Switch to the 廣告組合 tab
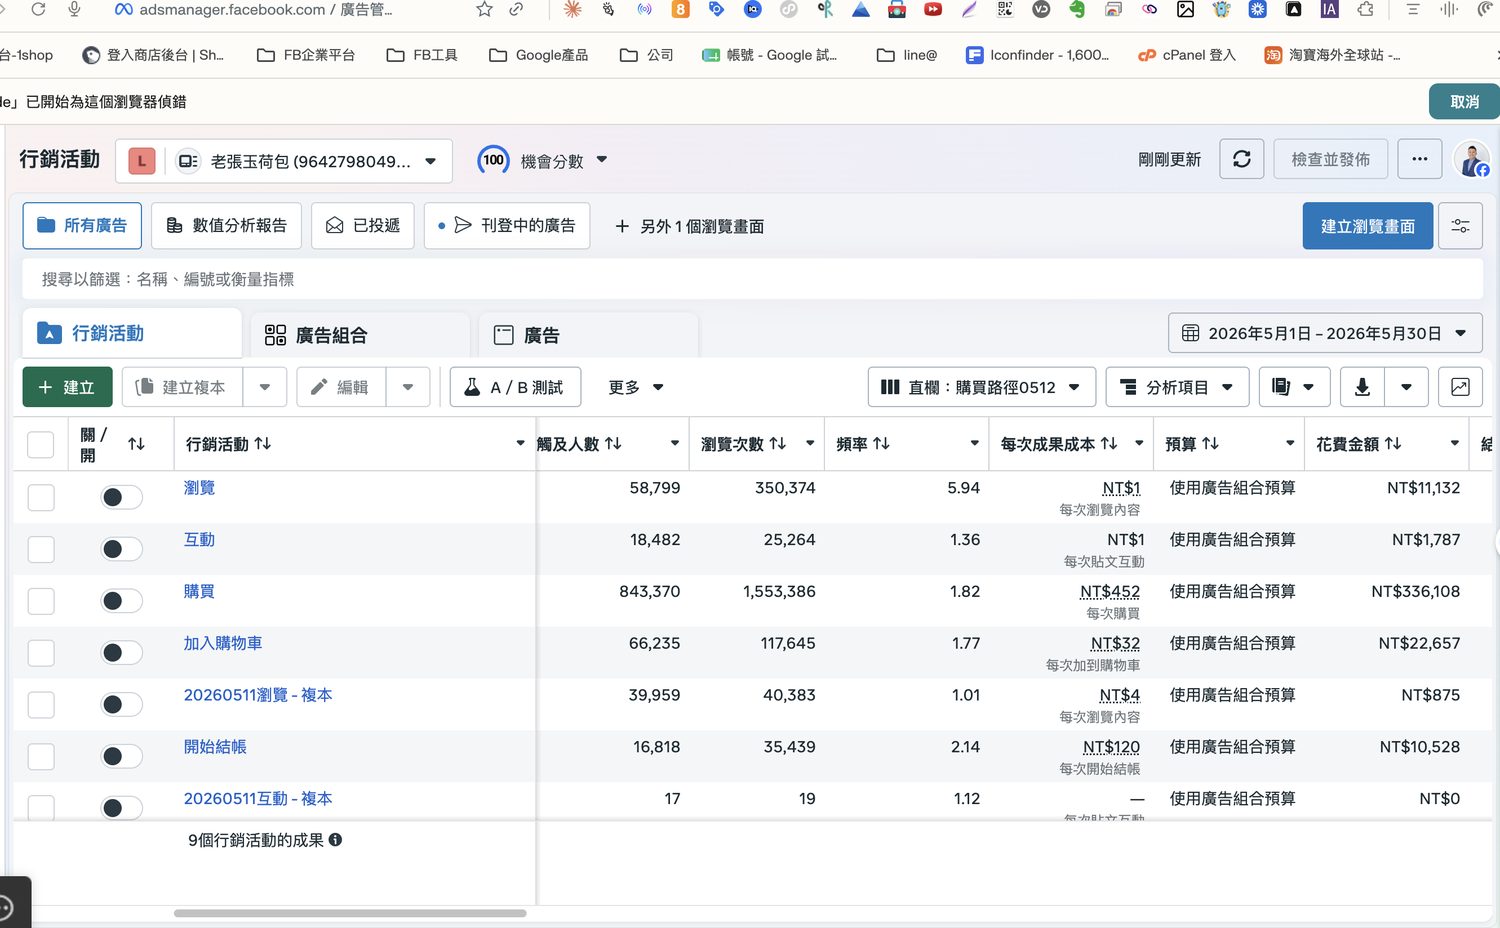The width and height of the screenshot is (1500, 928). [x=360, y=335]
